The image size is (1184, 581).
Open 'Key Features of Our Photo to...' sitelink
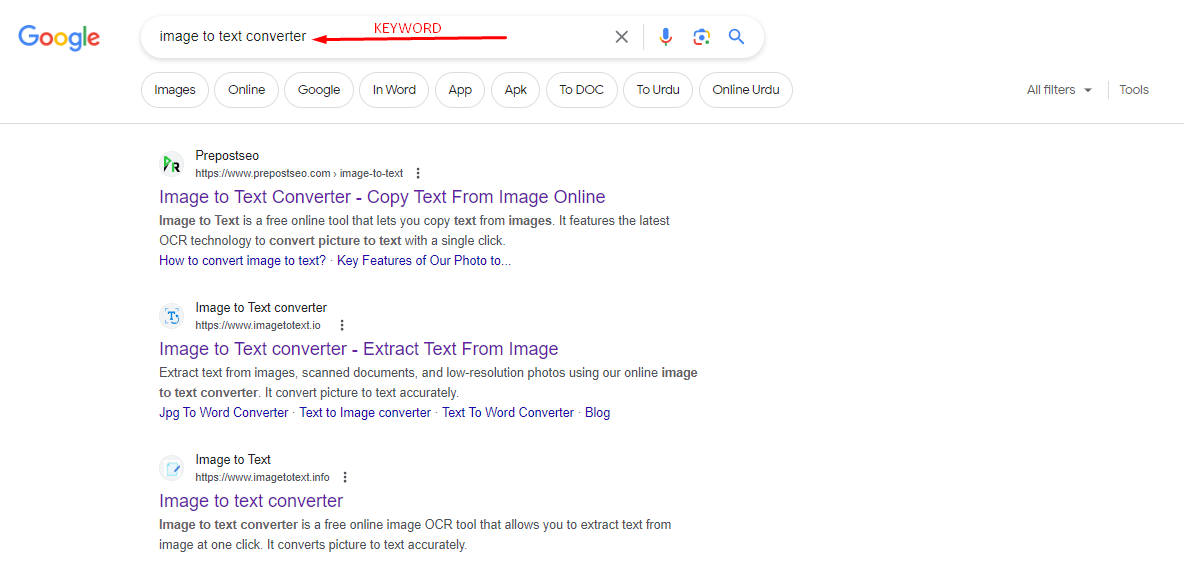click(x=424, y=261)
